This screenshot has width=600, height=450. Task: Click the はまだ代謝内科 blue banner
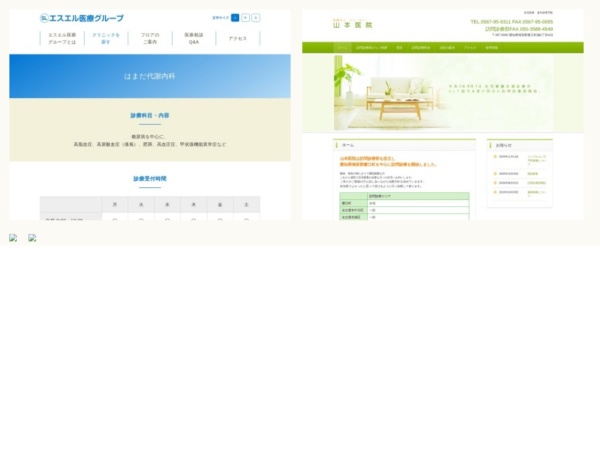[x=150, y=76]
